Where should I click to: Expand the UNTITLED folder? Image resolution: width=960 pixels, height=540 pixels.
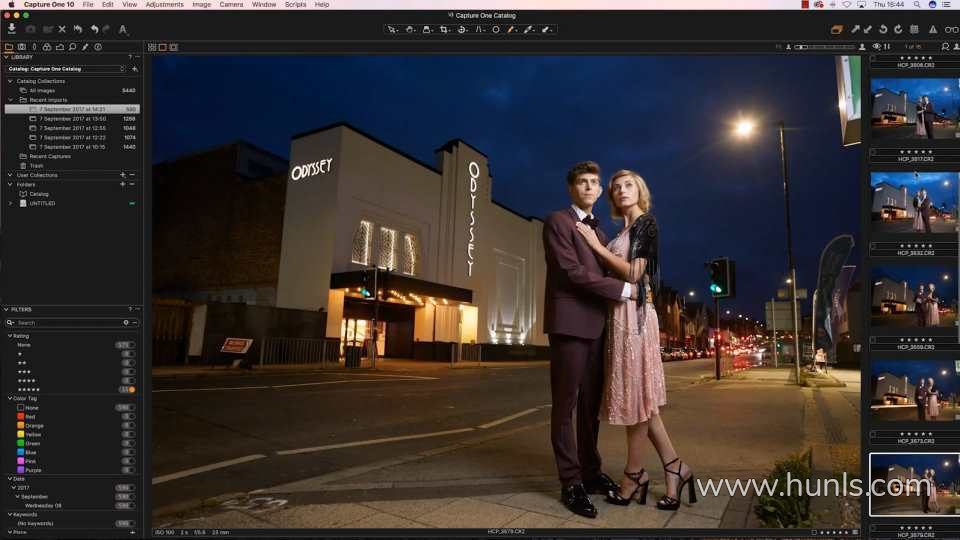point(10,203)
